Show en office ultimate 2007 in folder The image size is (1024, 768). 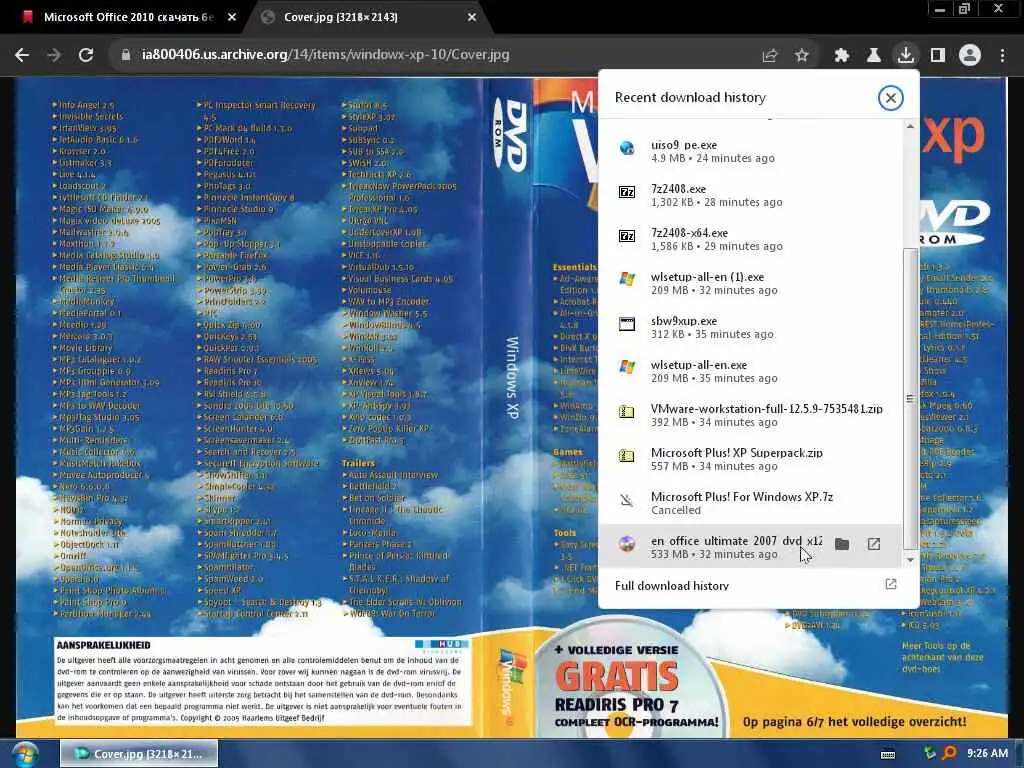[x=842, y=544]
